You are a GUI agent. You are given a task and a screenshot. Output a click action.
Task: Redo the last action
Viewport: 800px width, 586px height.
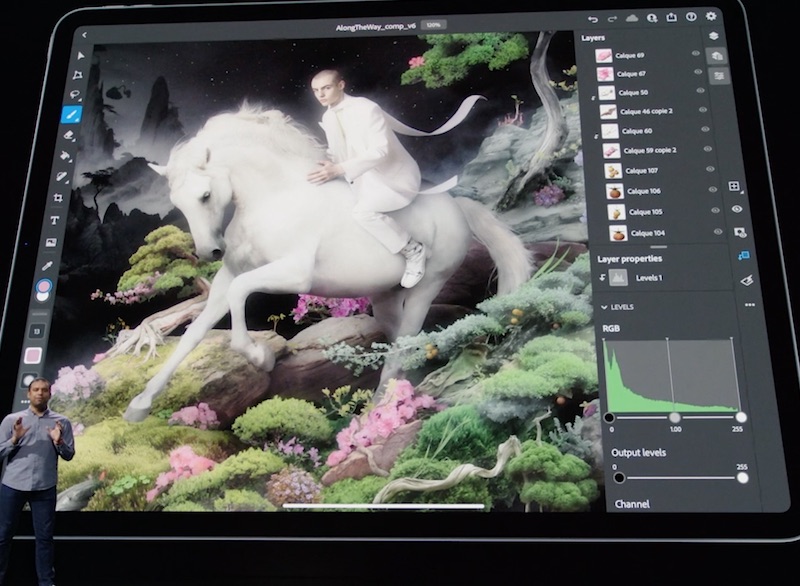click(612, 19)
